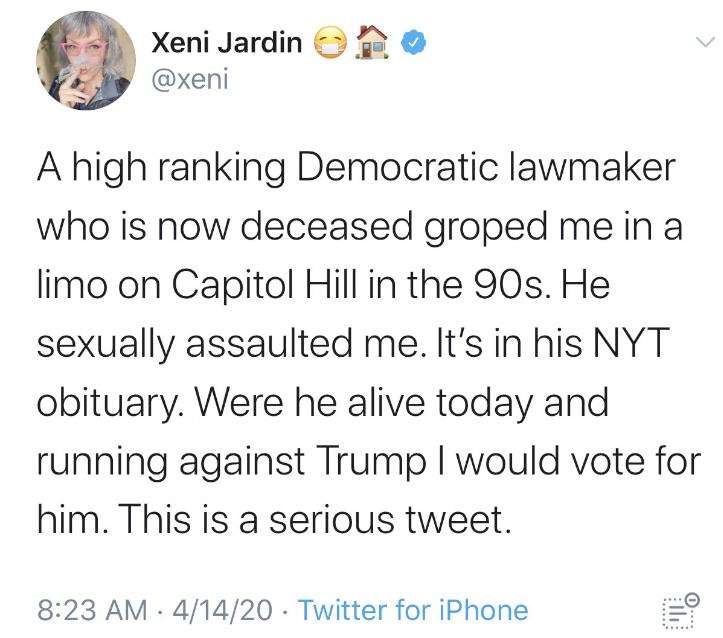Open the @xeni handle link
723x638 pixels.
pos(190,78)
